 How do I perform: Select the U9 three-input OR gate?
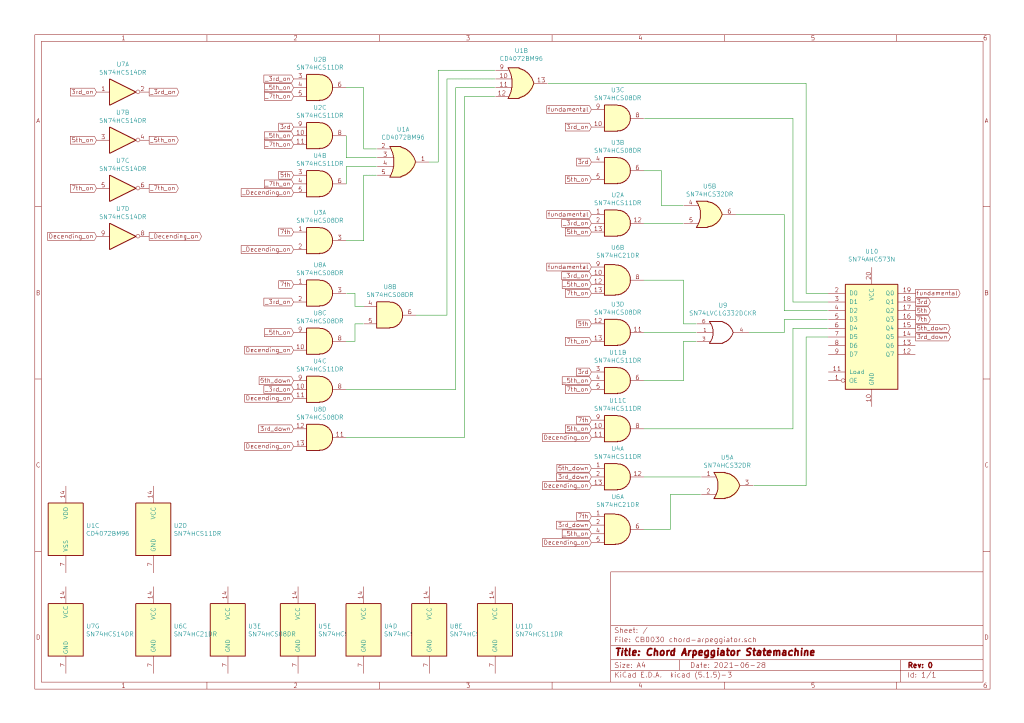[719, 332]
